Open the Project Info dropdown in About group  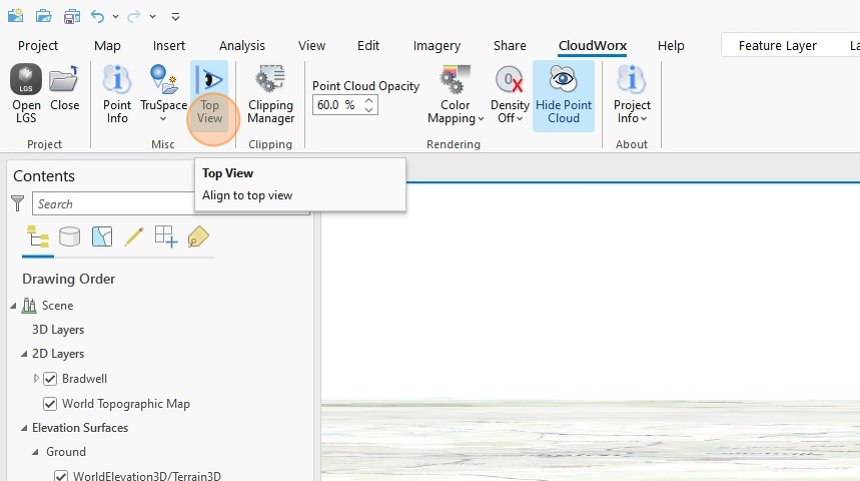(631, 94)
